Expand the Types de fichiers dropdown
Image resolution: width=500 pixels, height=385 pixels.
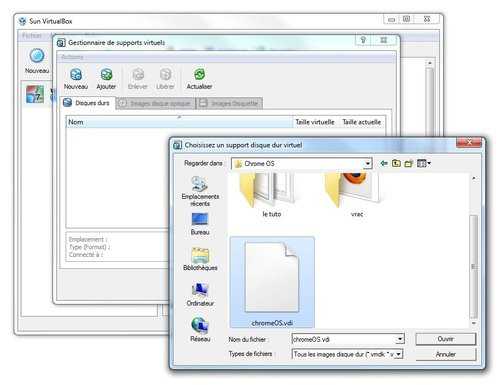point(399,354)
